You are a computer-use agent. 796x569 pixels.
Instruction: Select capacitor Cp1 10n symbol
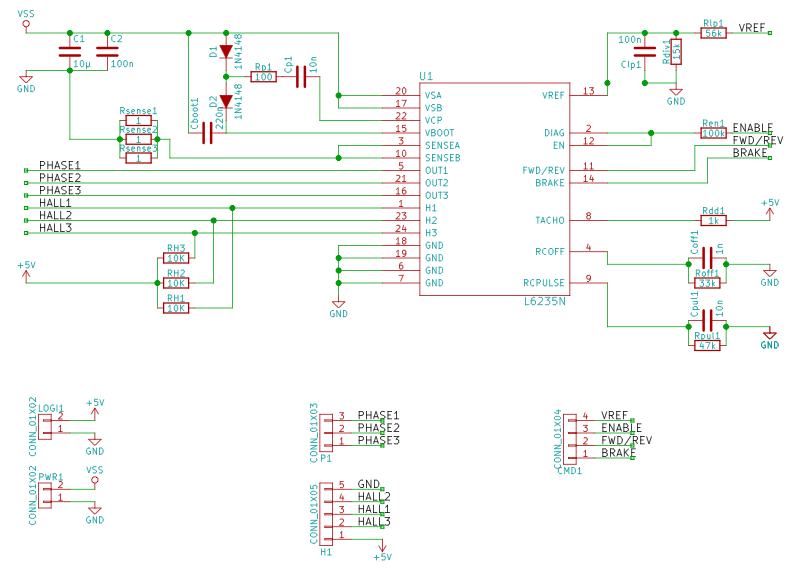click(x=301, y=77)
